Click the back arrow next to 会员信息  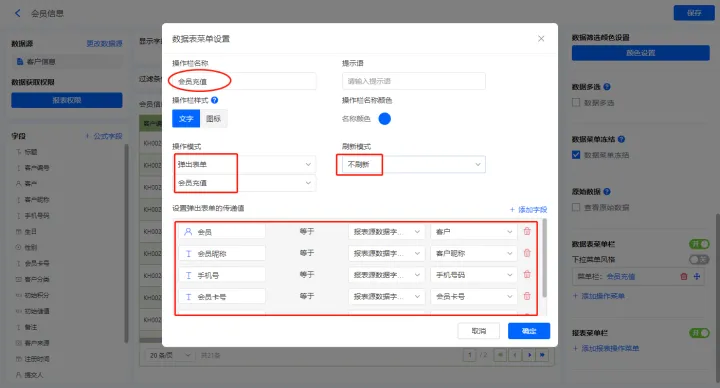[17, 13]
